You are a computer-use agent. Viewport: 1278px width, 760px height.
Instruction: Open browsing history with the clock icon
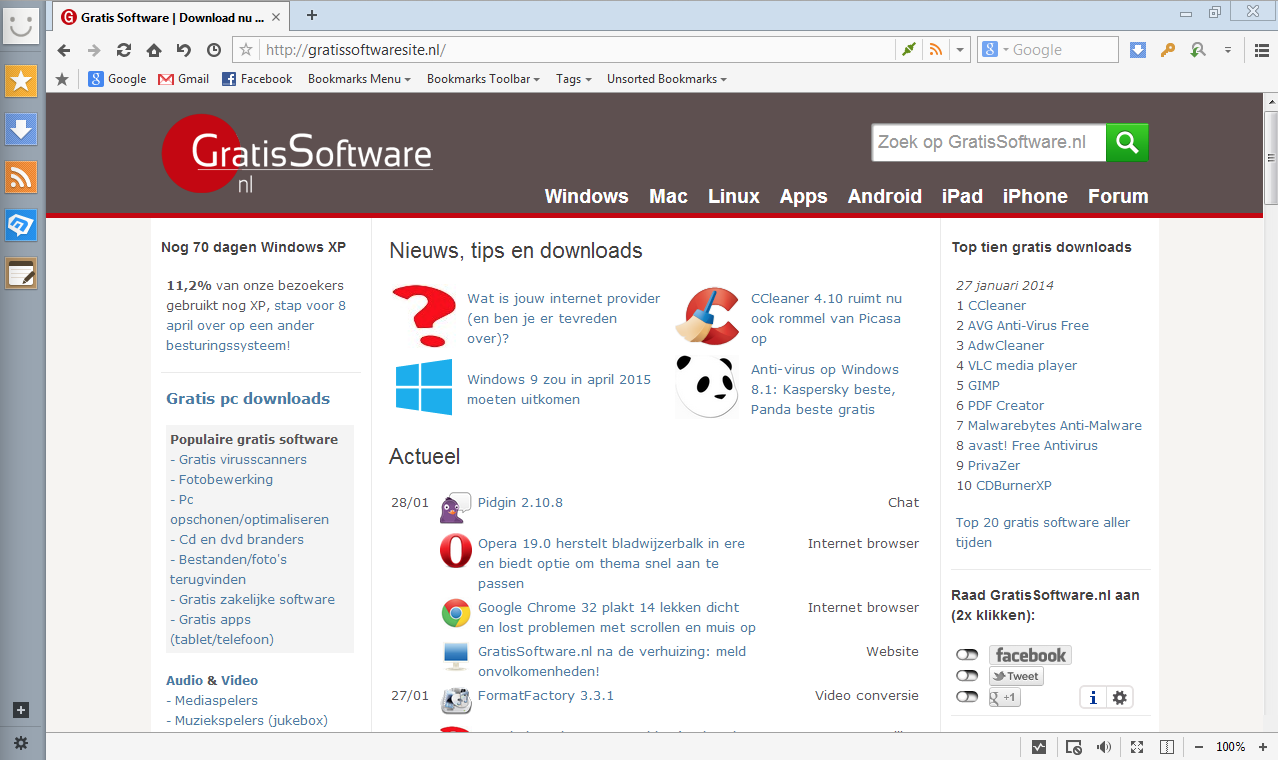(214, 50)
